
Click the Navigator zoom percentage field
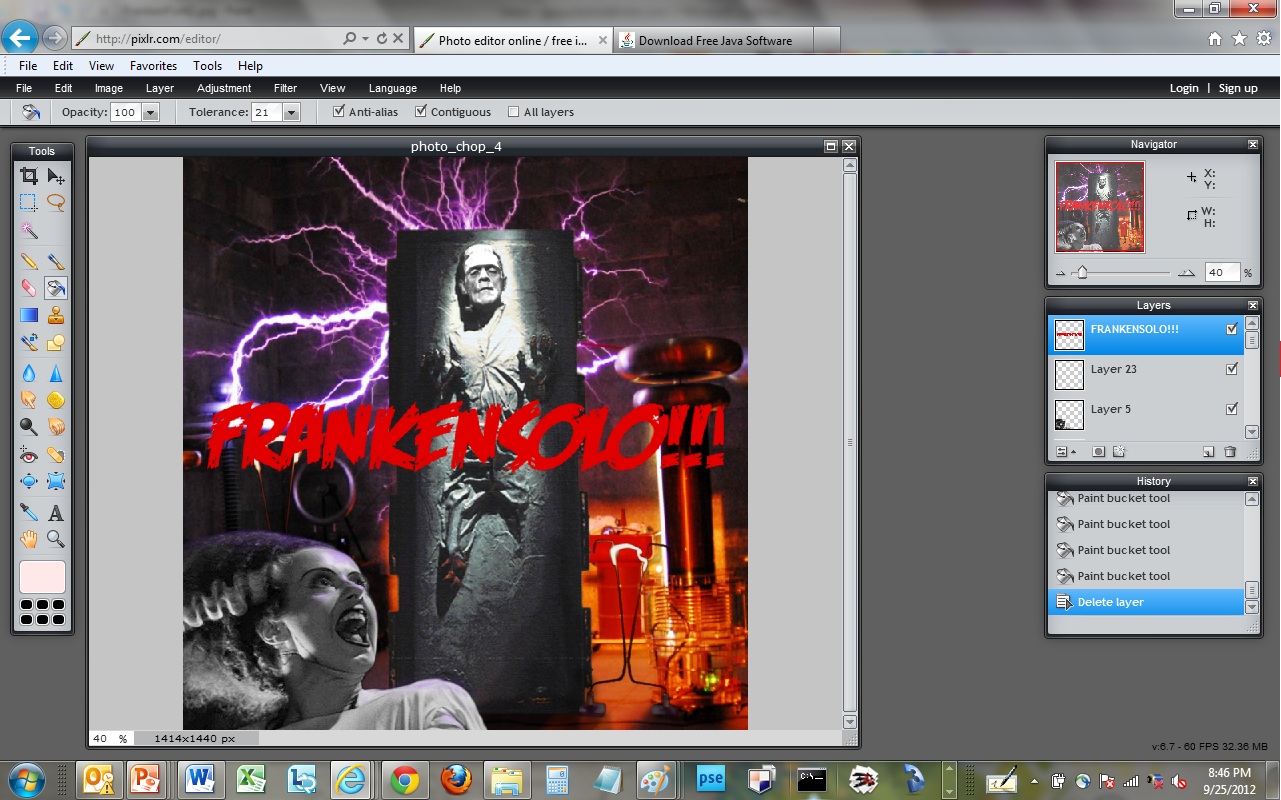[1222, 272]
